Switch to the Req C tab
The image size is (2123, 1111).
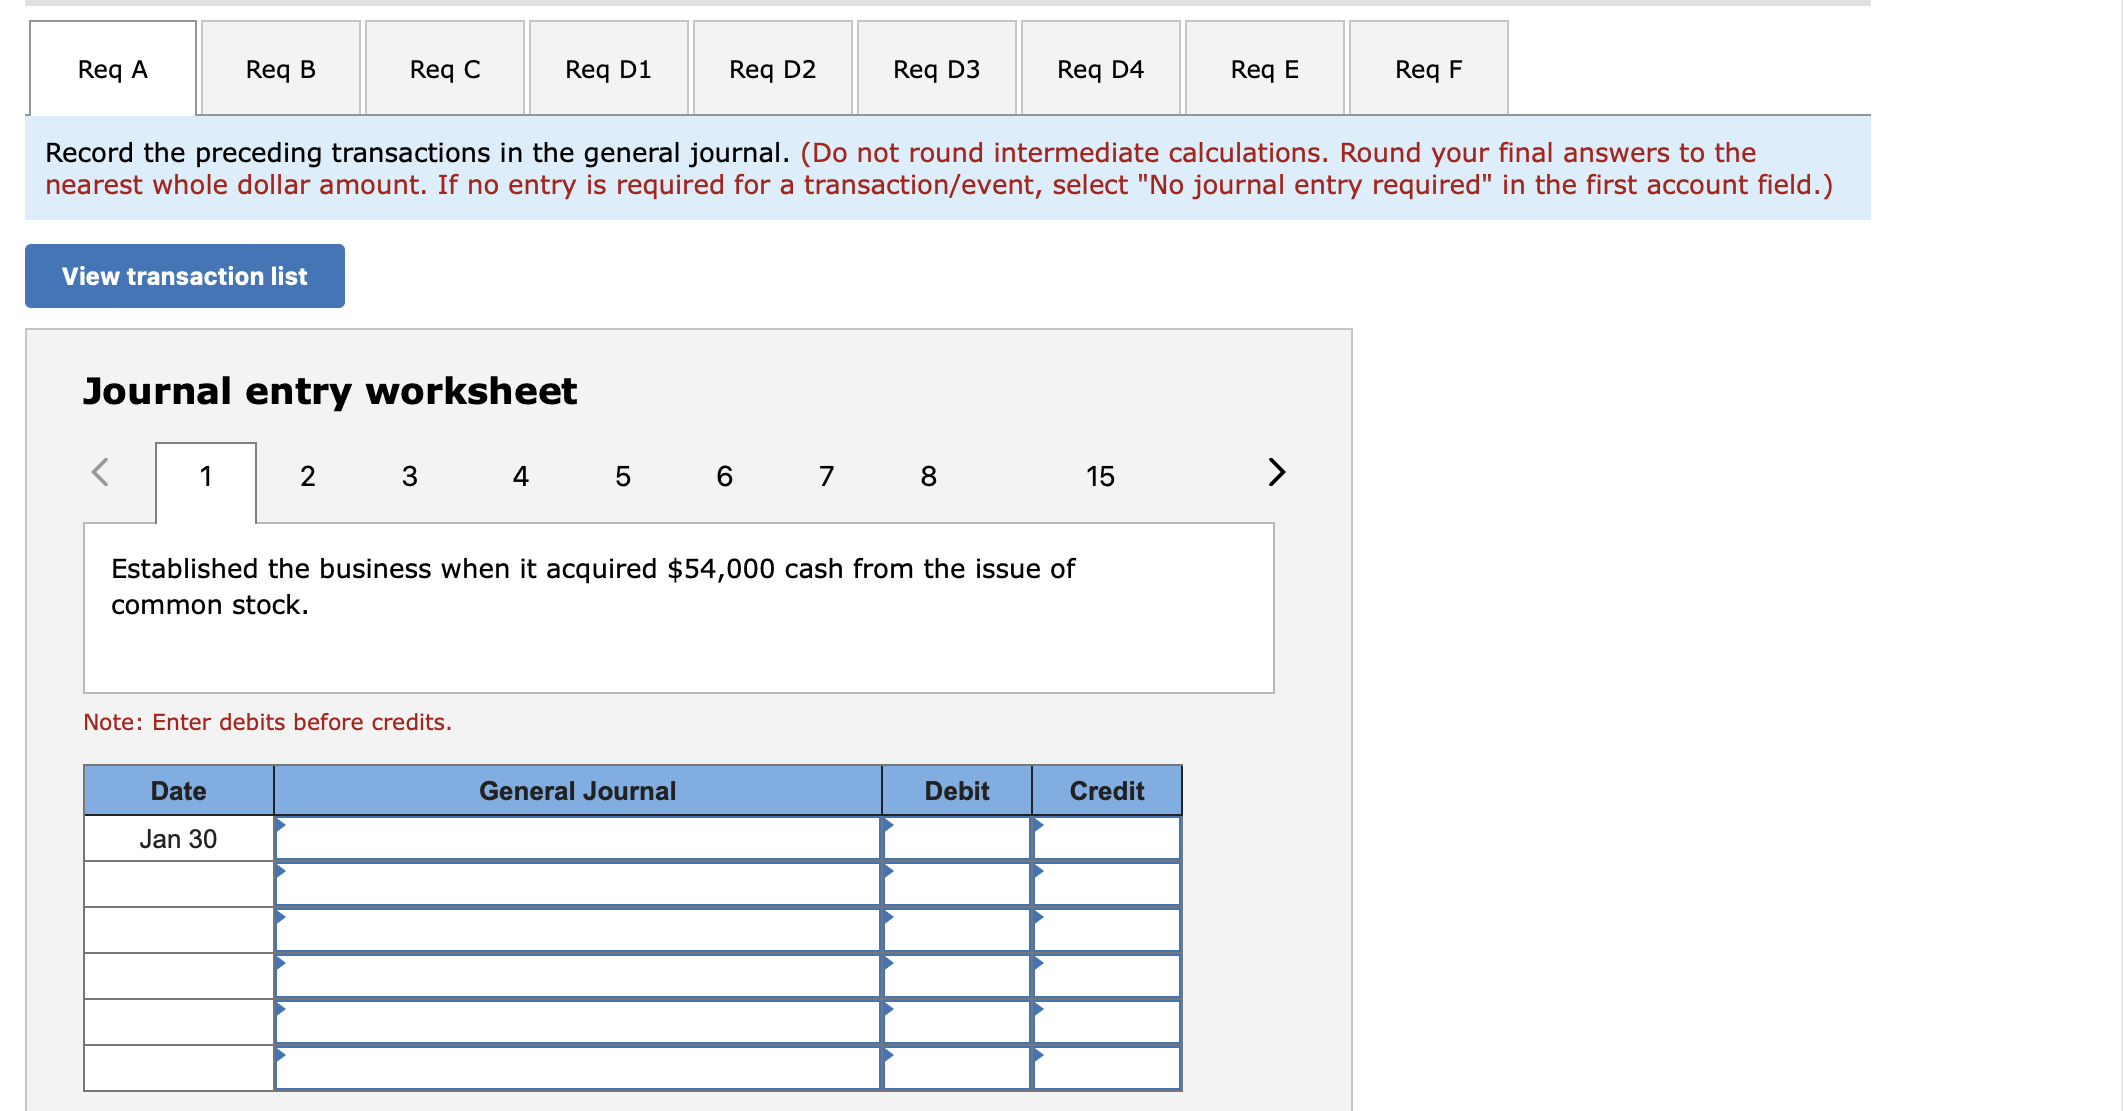pos(445,69)
